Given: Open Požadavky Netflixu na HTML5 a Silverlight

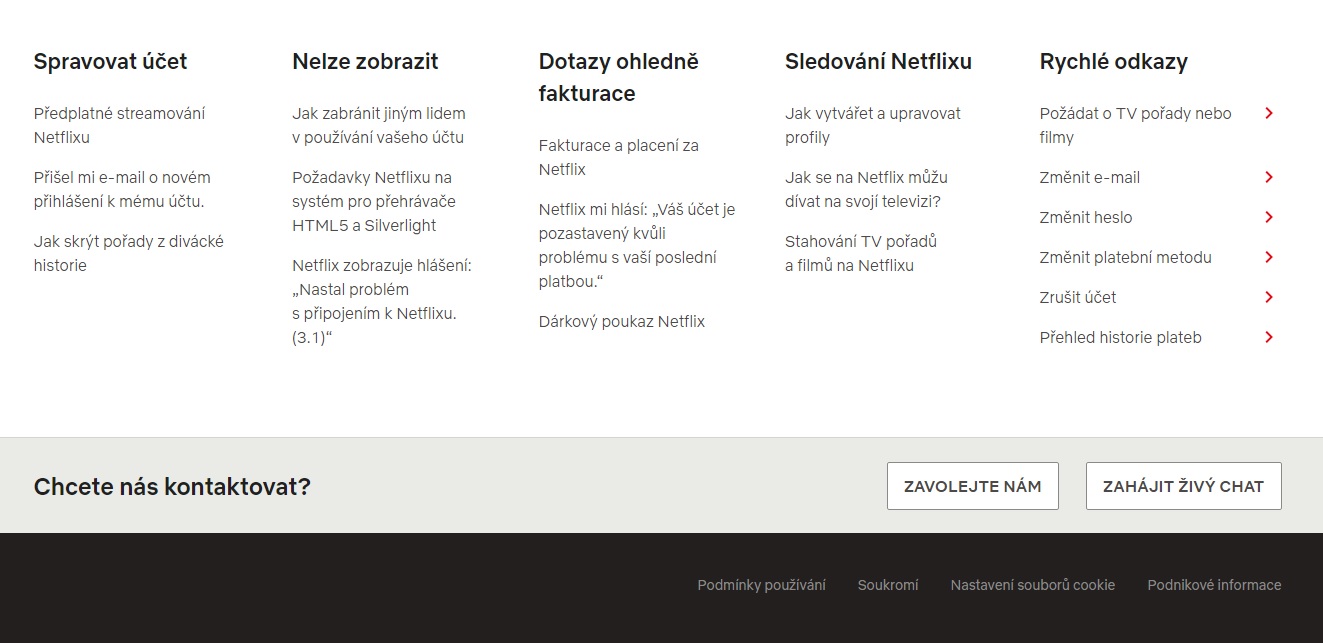Looking at the screenshot, I should 374,201.
